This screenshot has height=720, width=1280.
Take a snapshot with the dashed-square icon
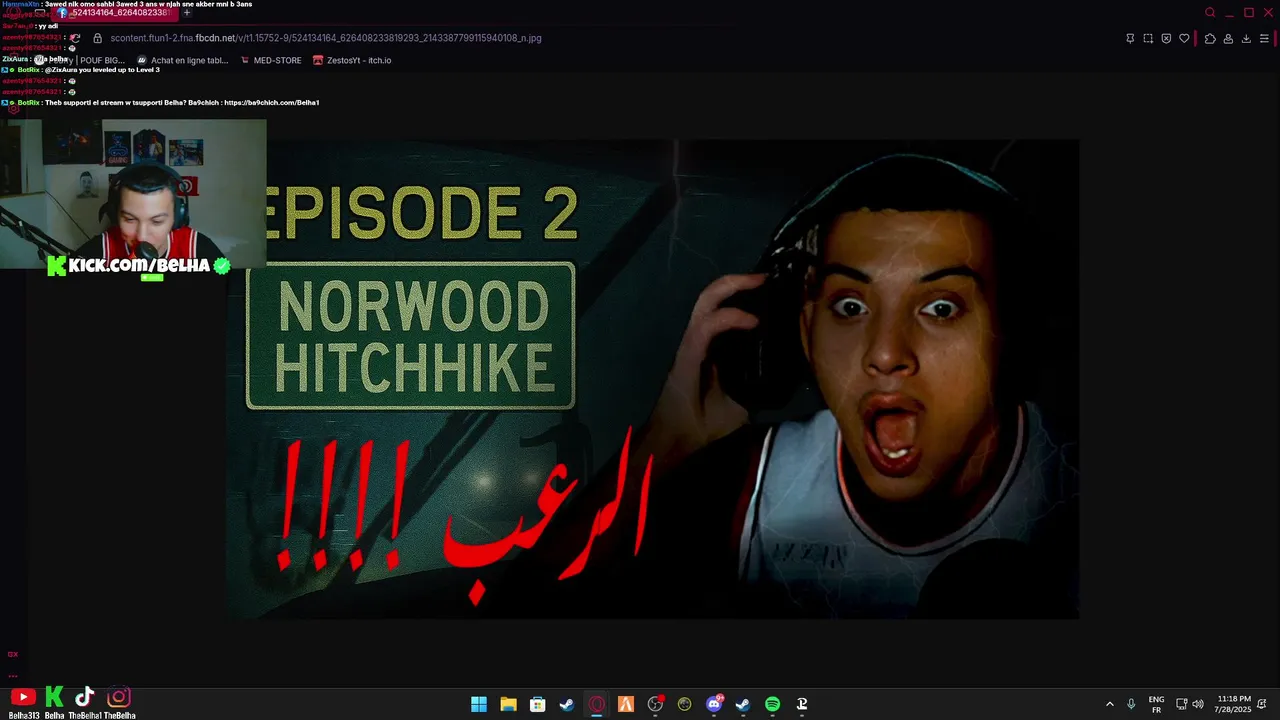tap(1148, 38)
